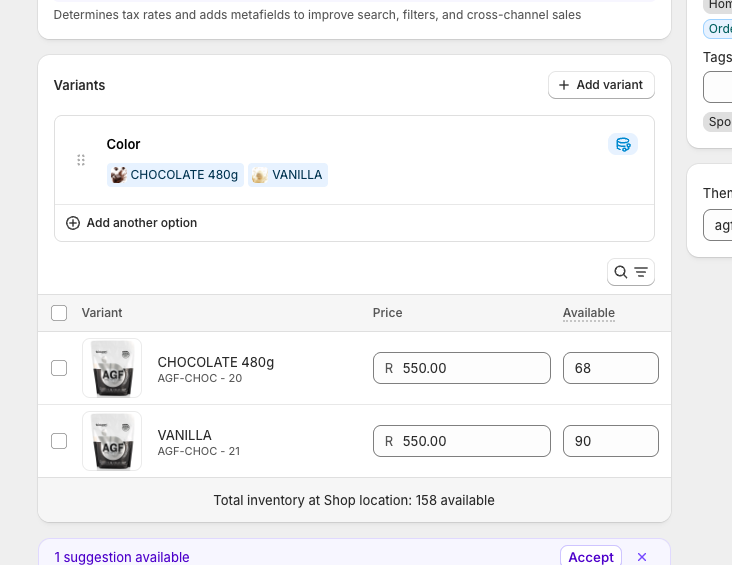
Task: Tick the CHOCOLATE 480g variant checkbox
Action: click(59, 368)
